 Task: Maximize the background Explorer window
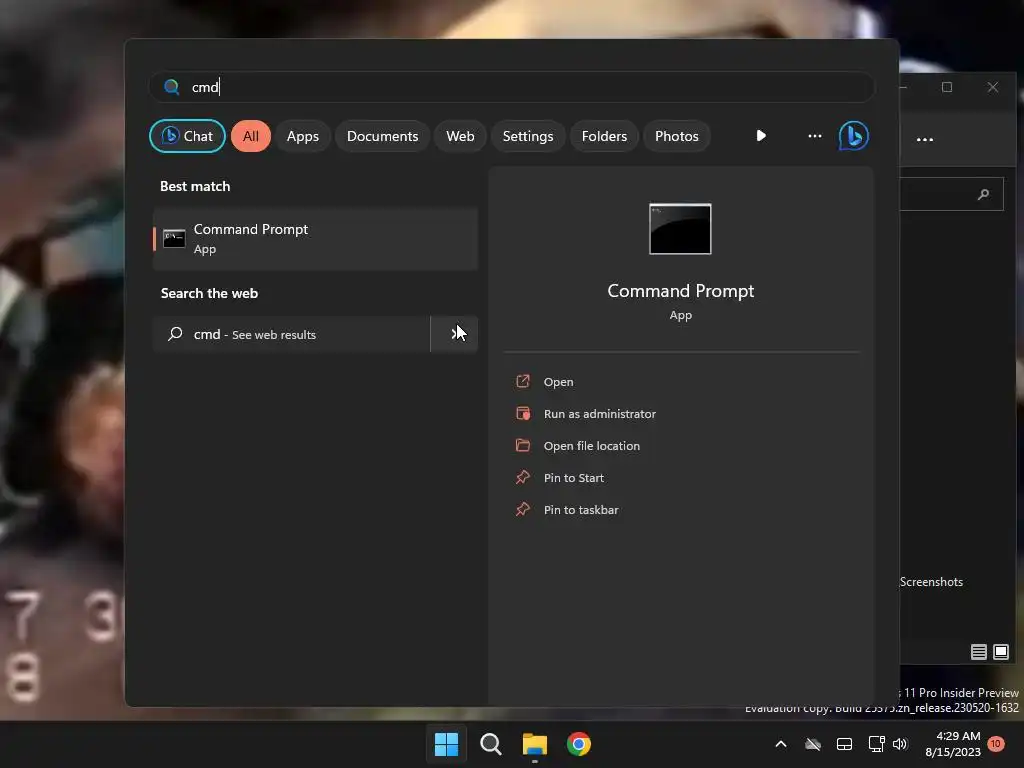tap(947, 87)
